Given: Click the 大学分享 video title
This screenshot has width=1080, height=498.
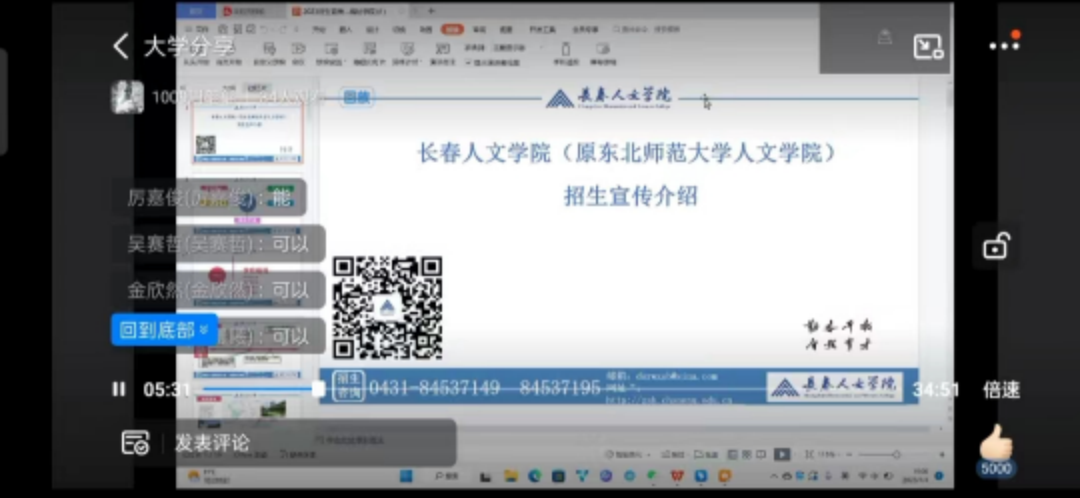Looking at the screenshot, I should pos(189,47).
